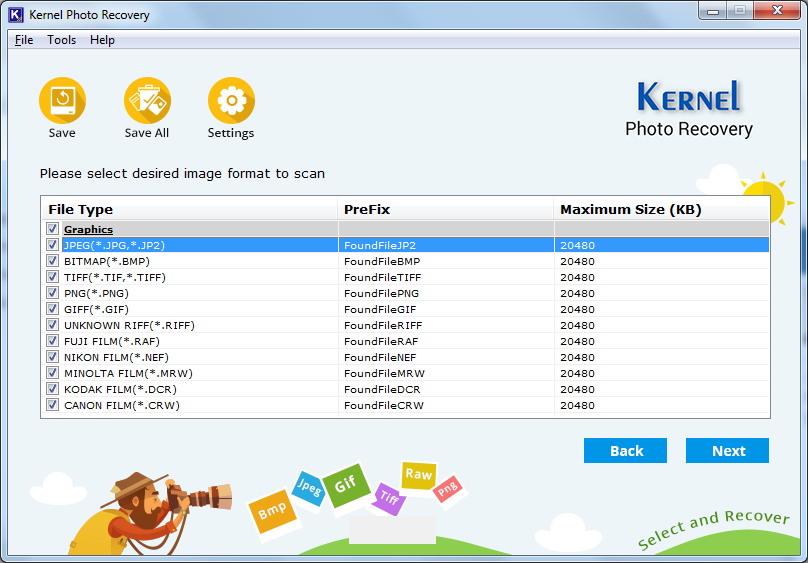The width and height of the screenshot is (808, 563).
Task: Click the 20480 size in CANON FILM row
Action: click(x=577, y=405)
